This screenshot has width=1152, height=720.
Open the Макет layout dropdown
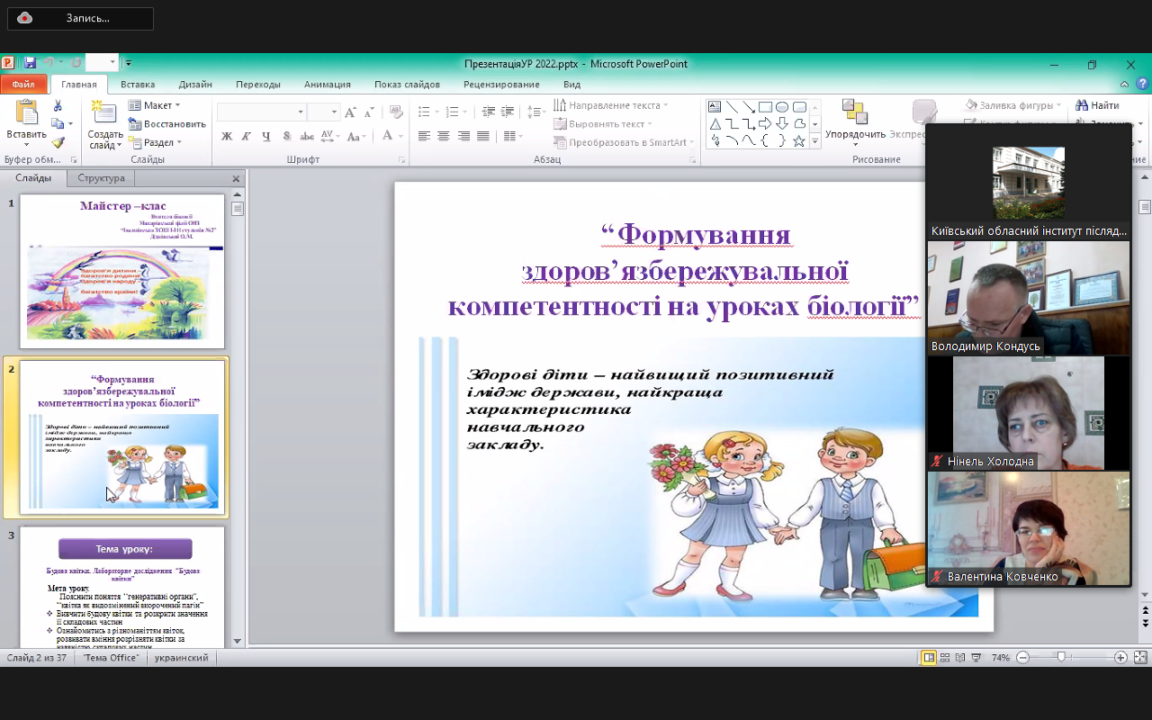(x=154, y=105)
